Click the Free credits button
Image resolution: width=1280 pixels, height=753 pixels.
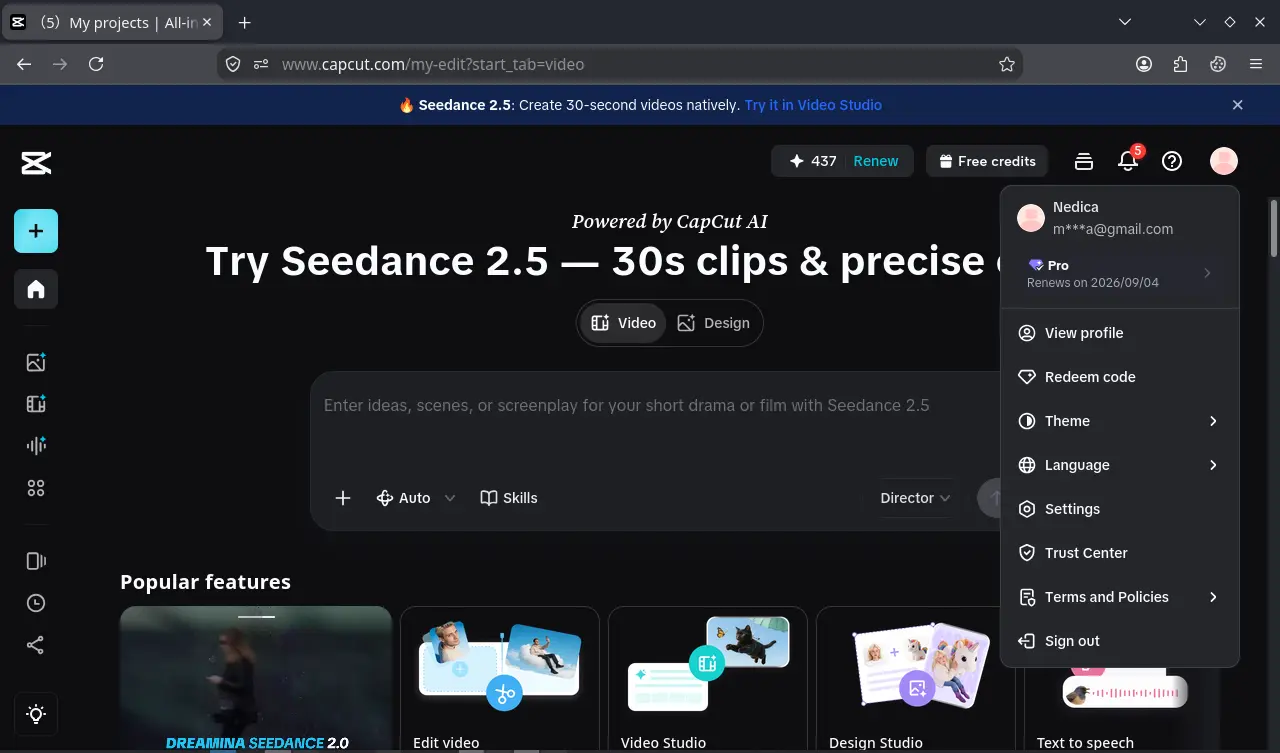(x=987, y=161)
